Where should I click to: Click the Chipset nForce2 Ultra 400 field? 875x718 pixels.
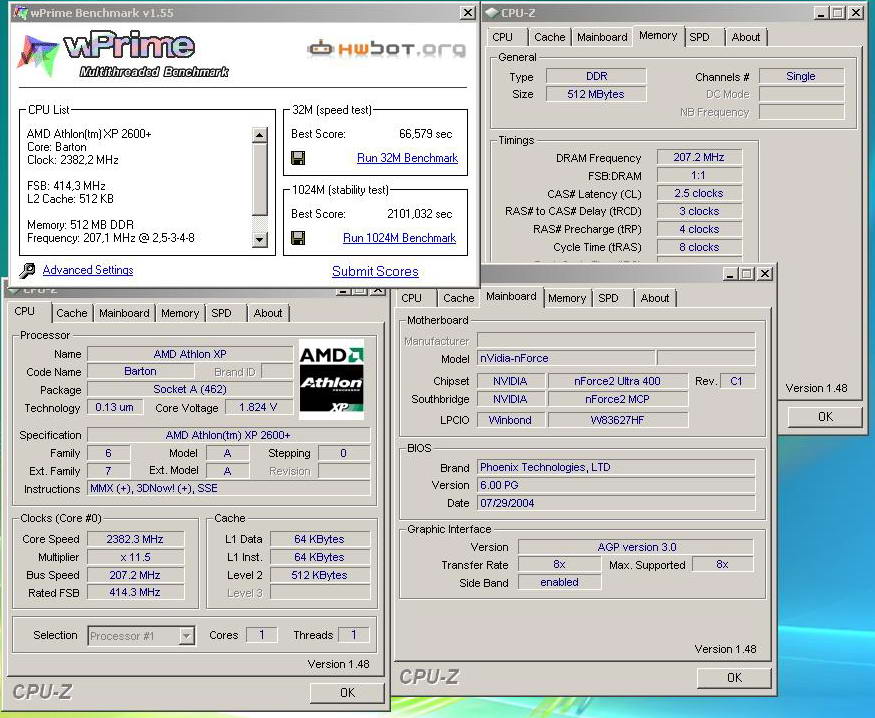pyautogui.click(x=617, y=381)
